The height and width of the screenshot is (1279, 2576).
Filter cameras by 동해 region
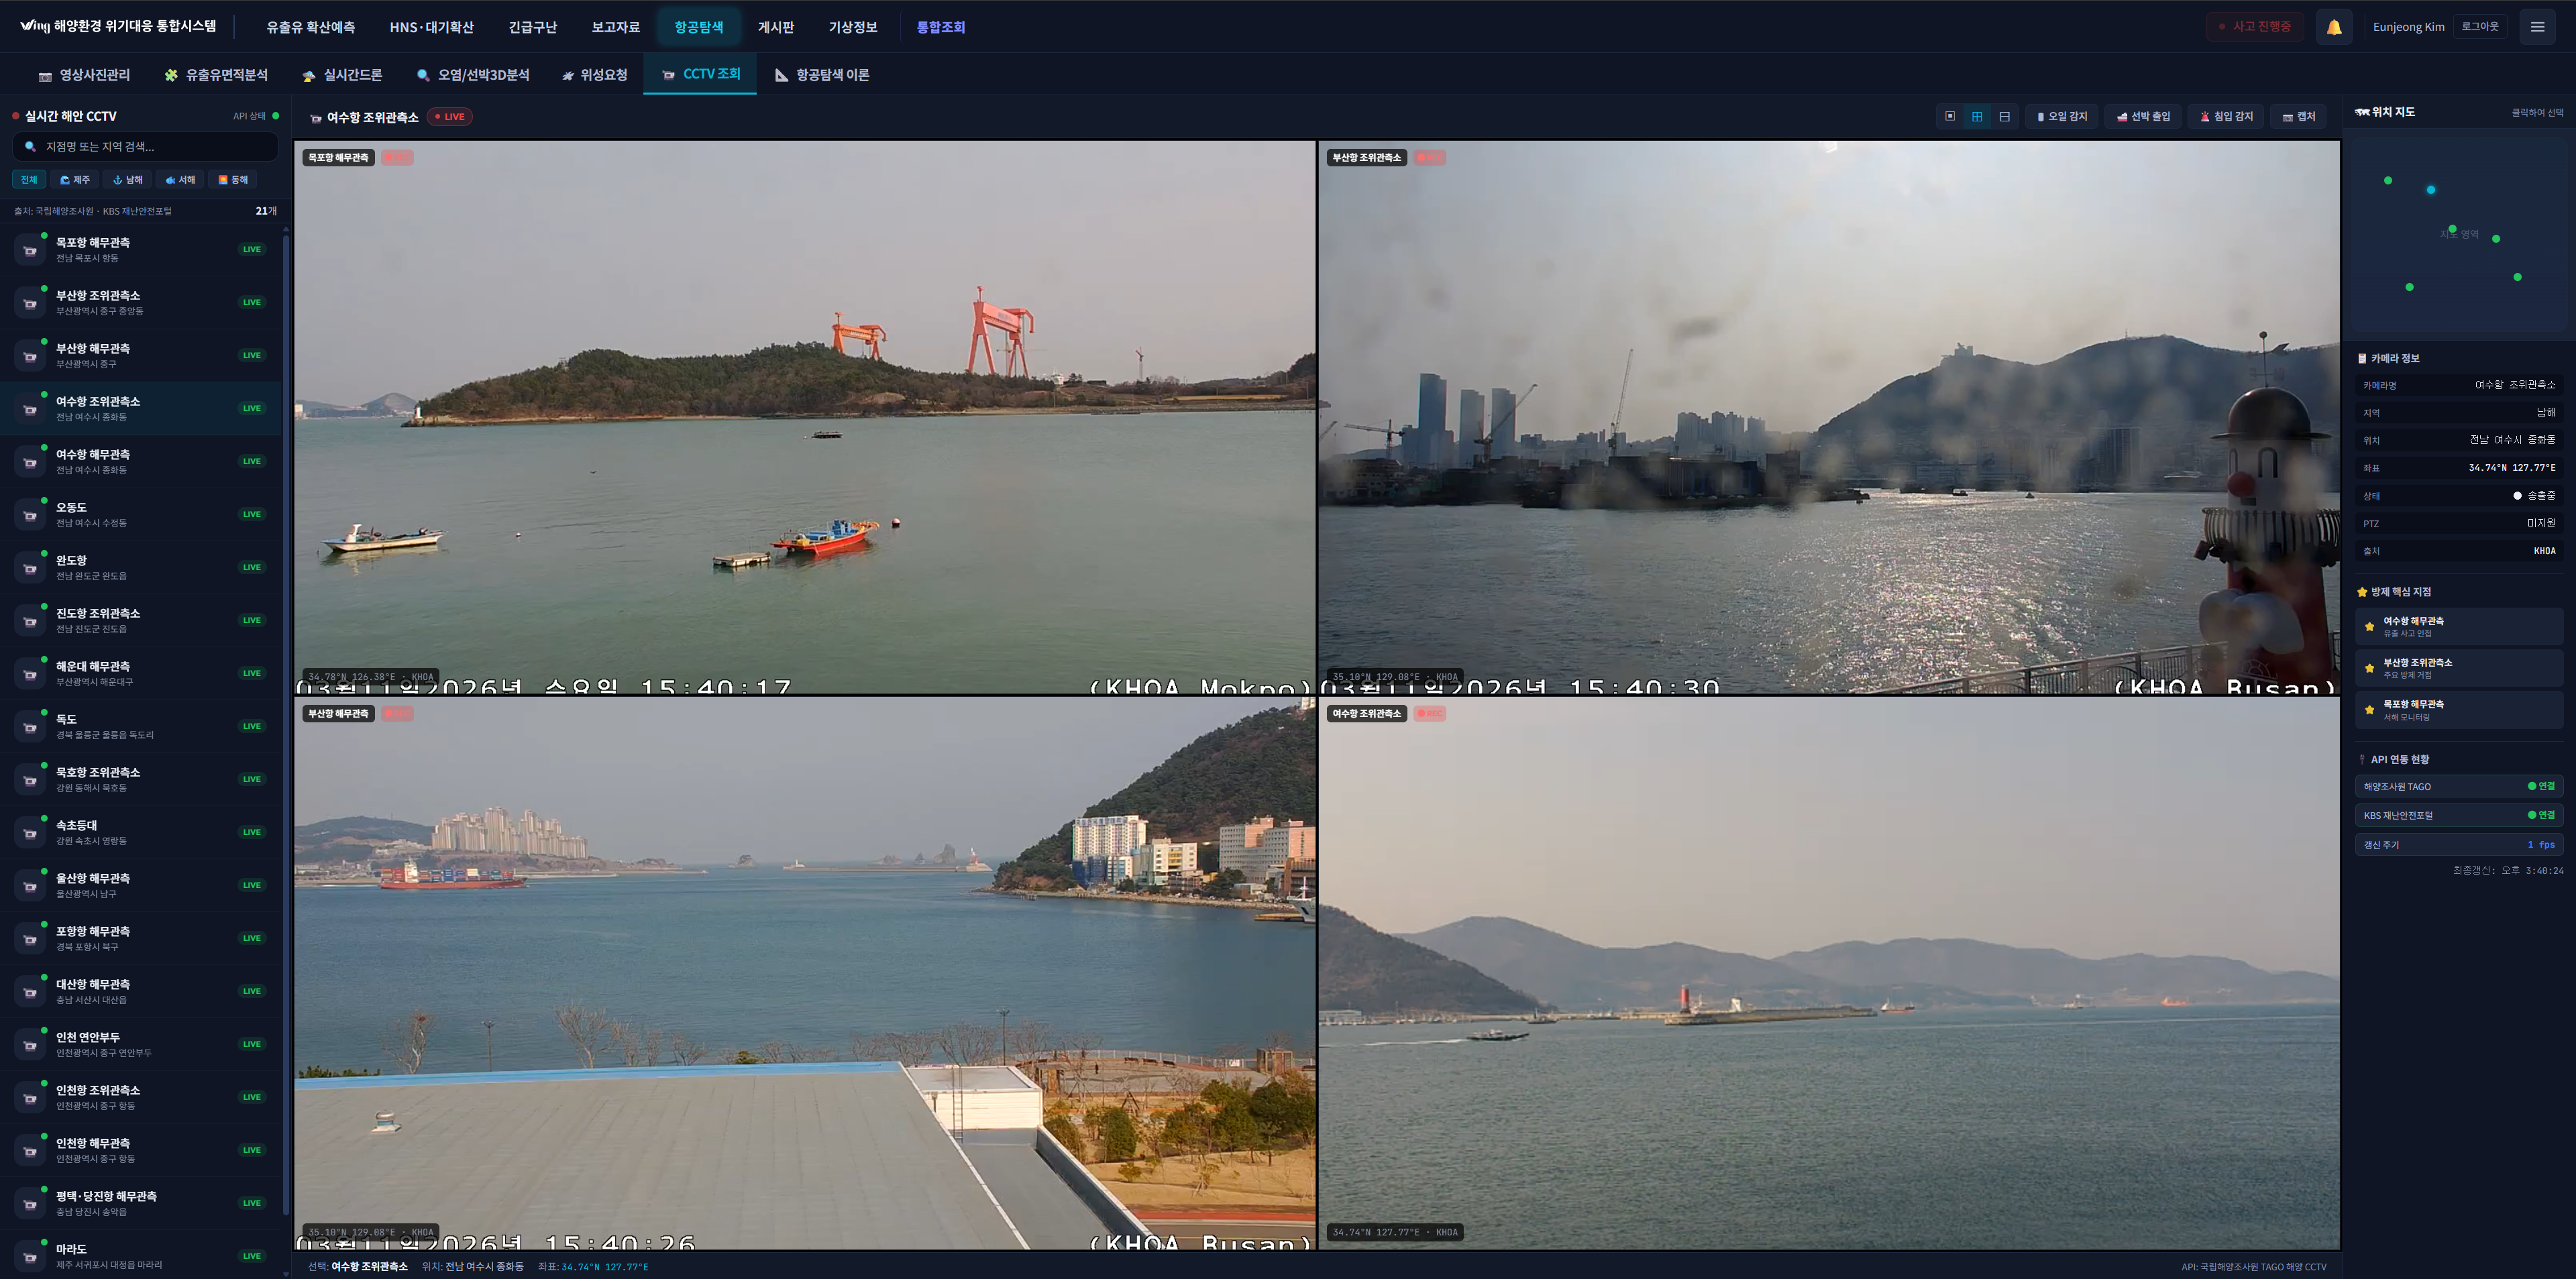(233, 180)
